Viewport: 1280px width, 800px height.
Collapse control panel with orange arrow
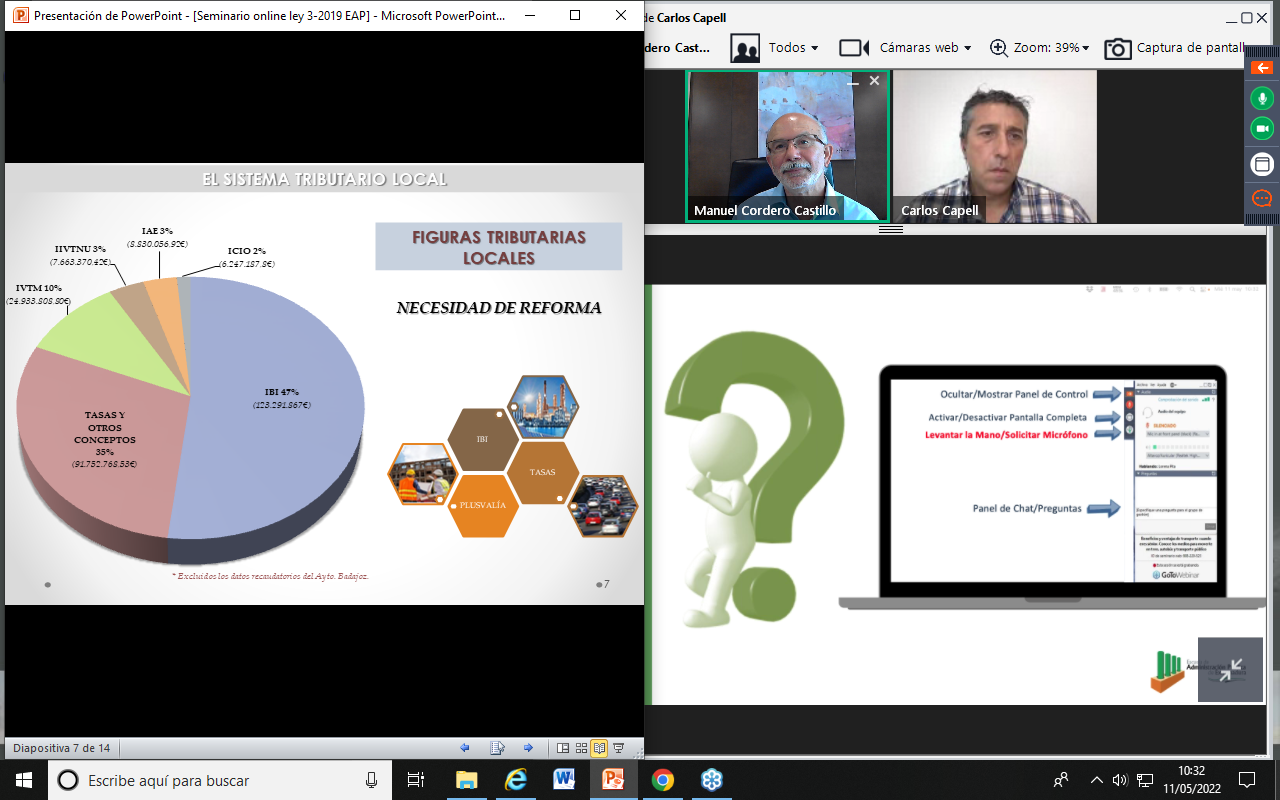pos(1262,68)
